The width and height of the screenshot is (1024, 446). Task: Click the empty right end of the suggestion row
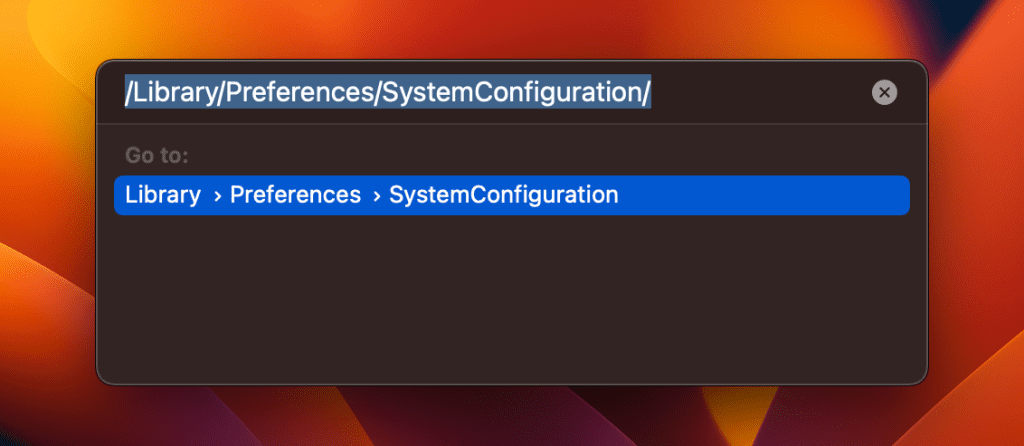(x=800, y=195)
